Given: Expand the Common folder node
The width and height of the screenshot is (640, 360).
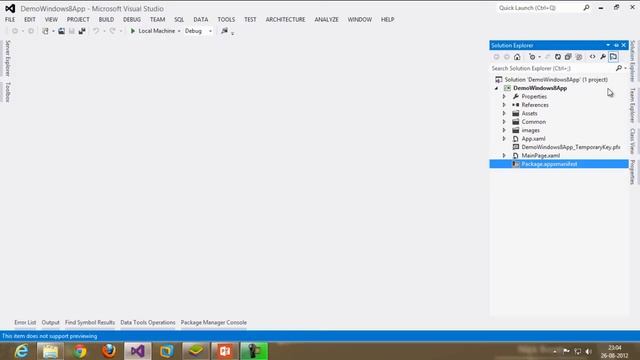Looking at the screenshot, I should click(x=504, y=122).
